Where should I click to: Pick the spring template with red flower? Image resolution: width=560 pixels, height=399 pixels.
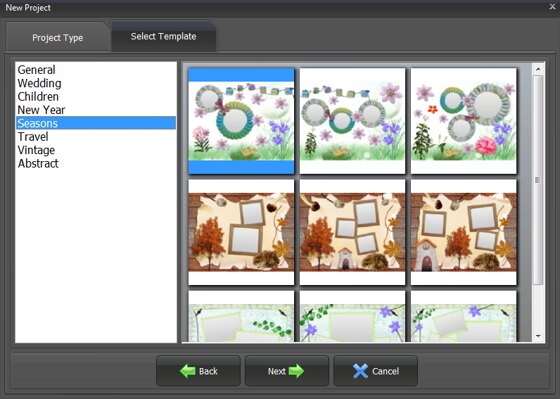[464, 121]
